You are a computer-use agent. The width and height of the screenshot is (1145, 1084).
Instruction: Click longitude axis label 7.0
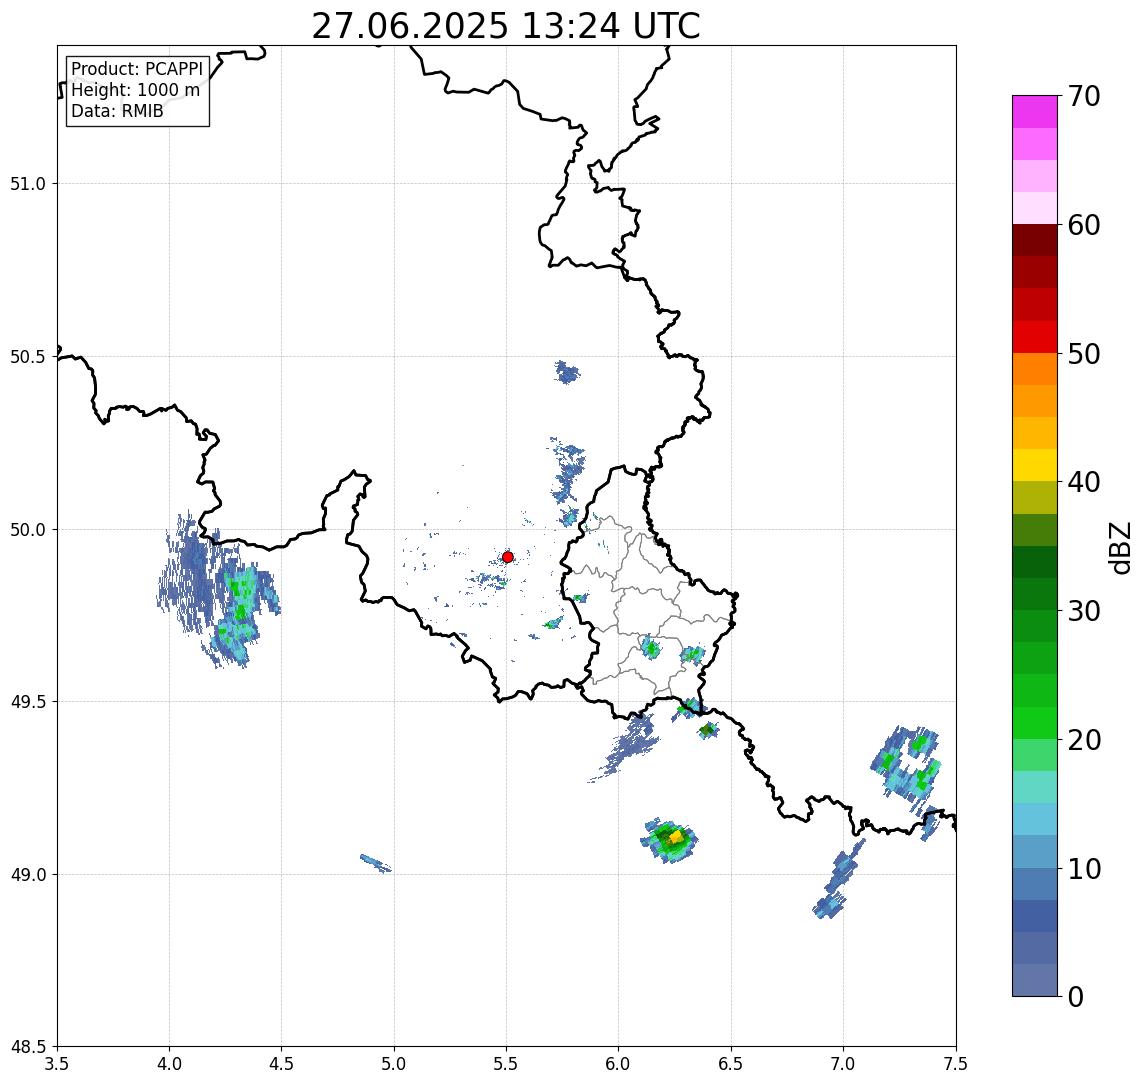tap(843, 1064)
